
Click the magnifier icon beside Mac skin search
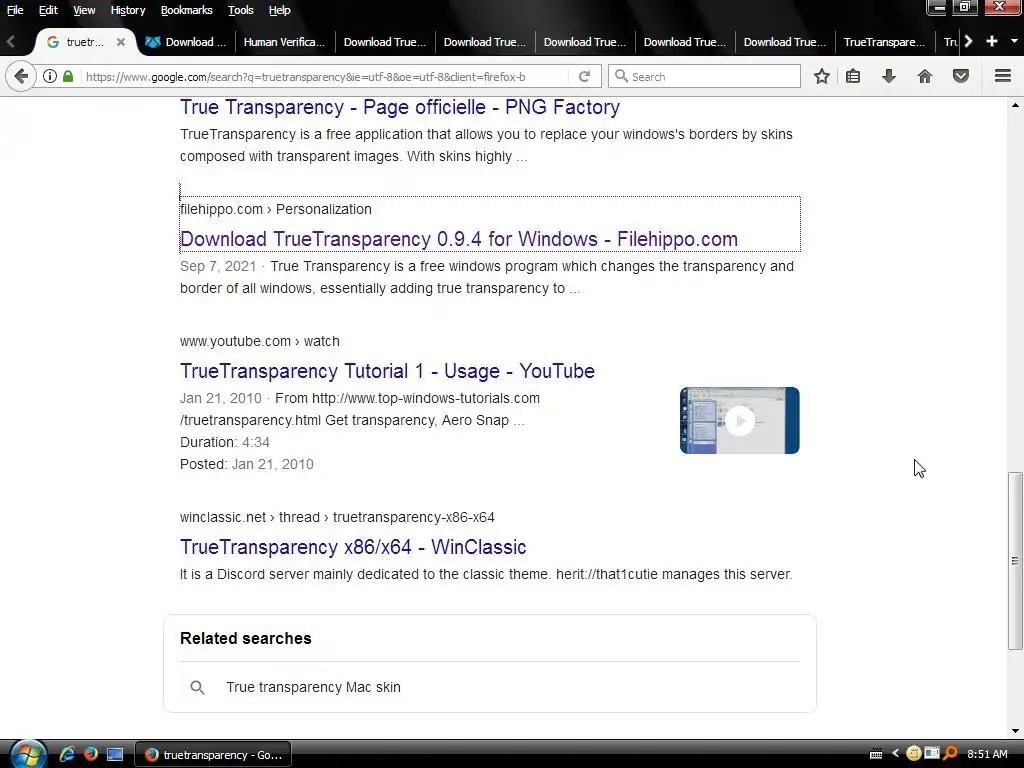tap(197, 687)
